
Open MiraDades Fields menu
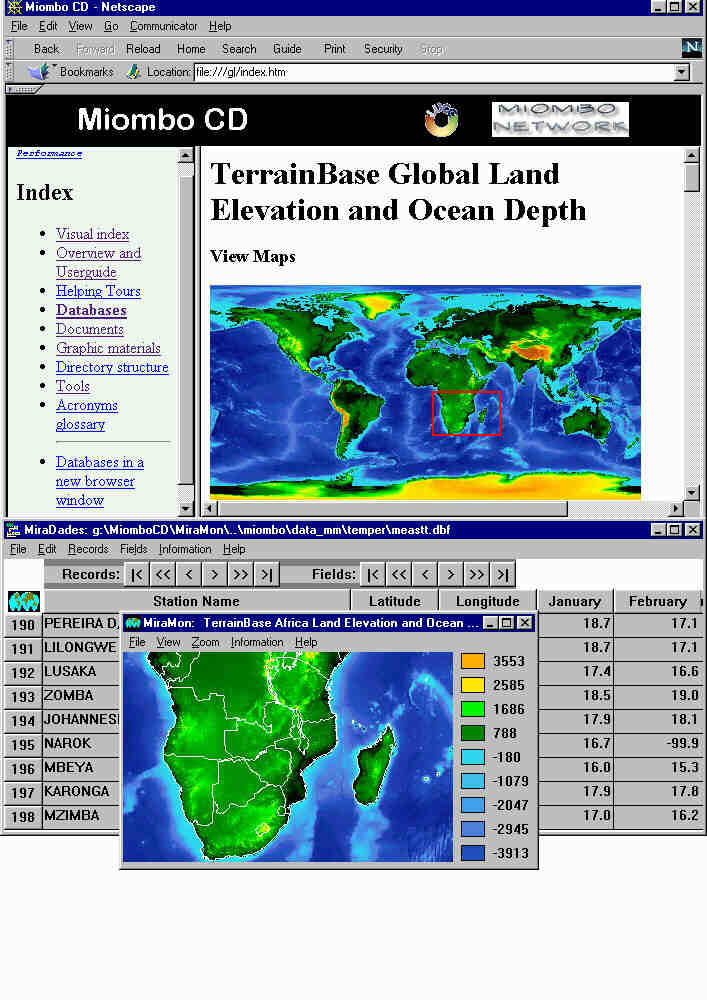pyautogui.click(x=133, y=549)
